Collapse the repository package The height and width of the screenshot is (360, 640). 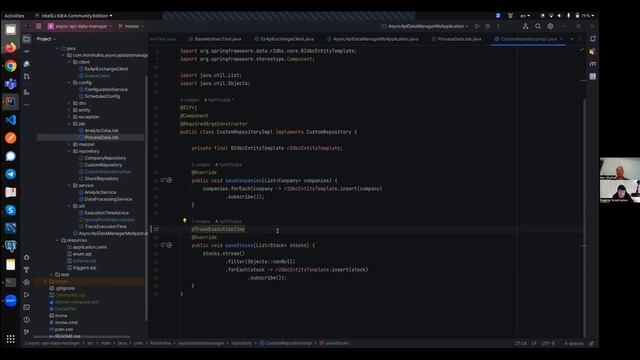point(69,151)
